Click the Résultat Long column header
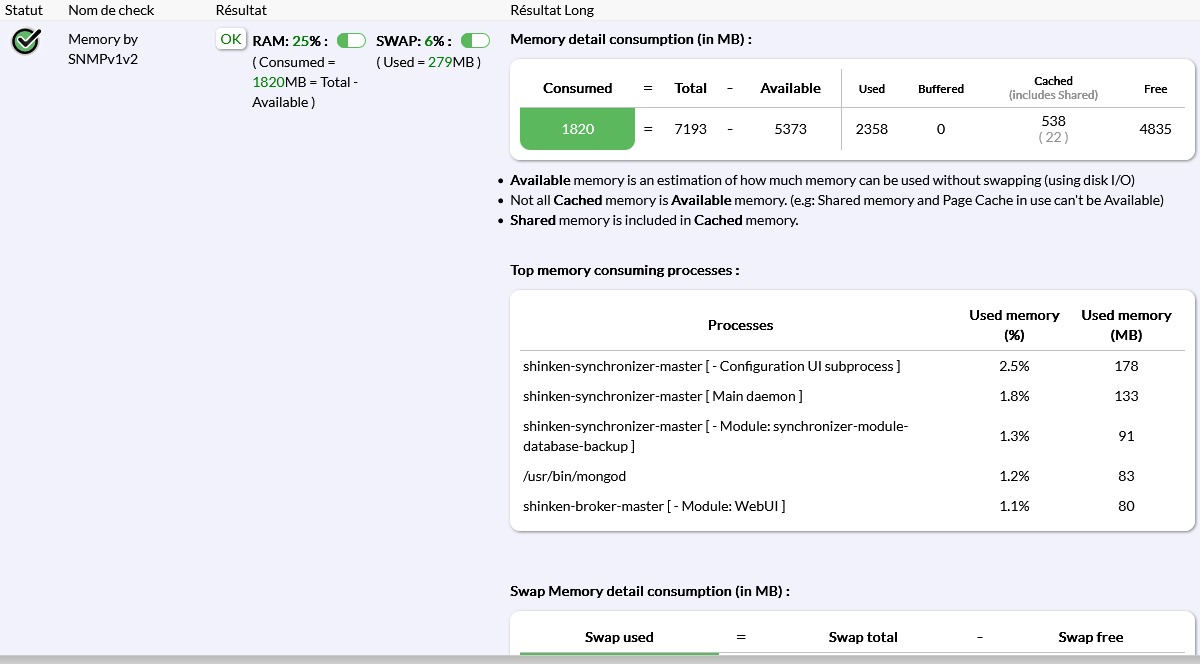Viewport: 1200px width, 664px height. (x=552, y=10)
